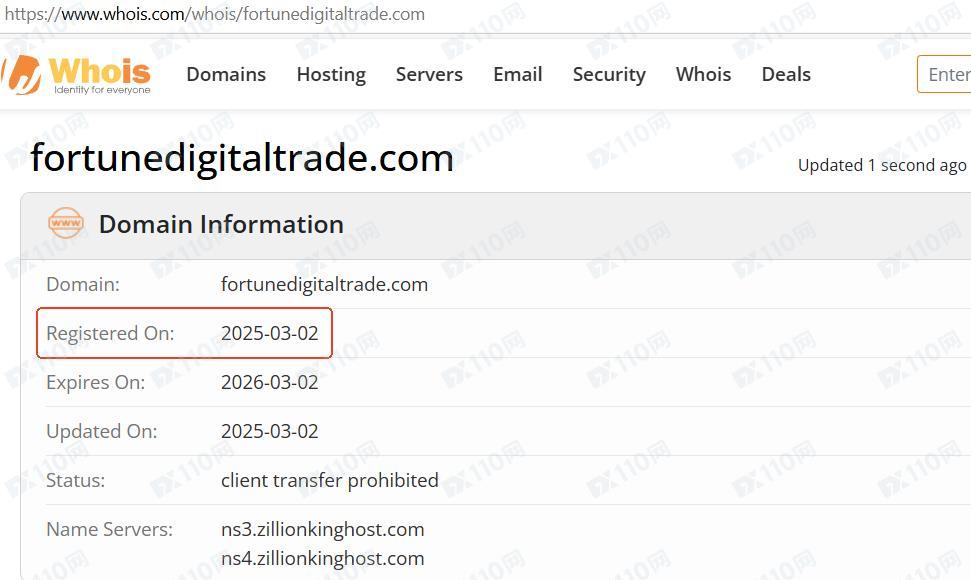This screenshot has height=580, width=971.
Task: Click the page URL address text
Action: click(214, 14)
